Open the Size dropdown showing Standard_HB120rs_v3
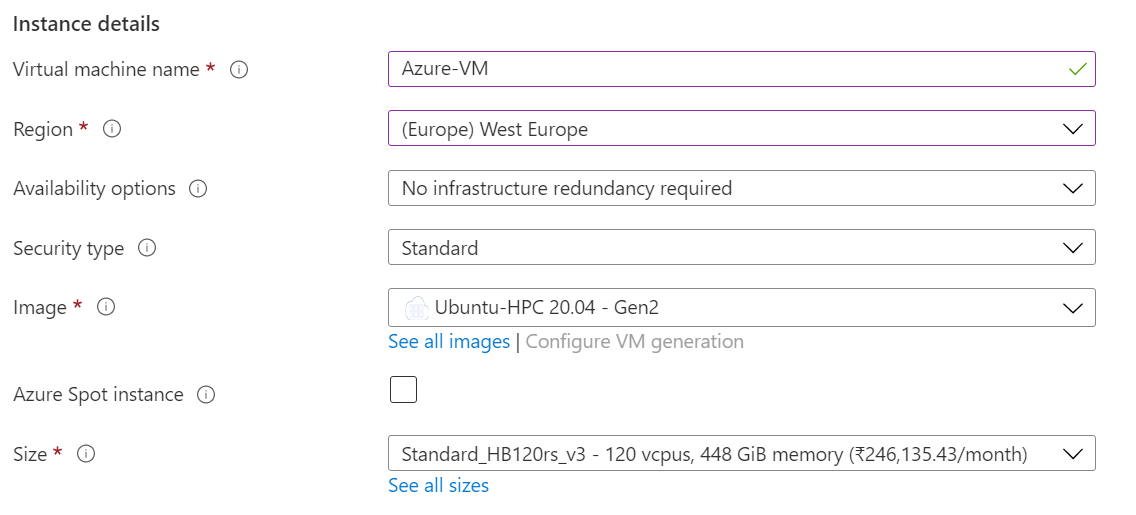 (741, 454)
